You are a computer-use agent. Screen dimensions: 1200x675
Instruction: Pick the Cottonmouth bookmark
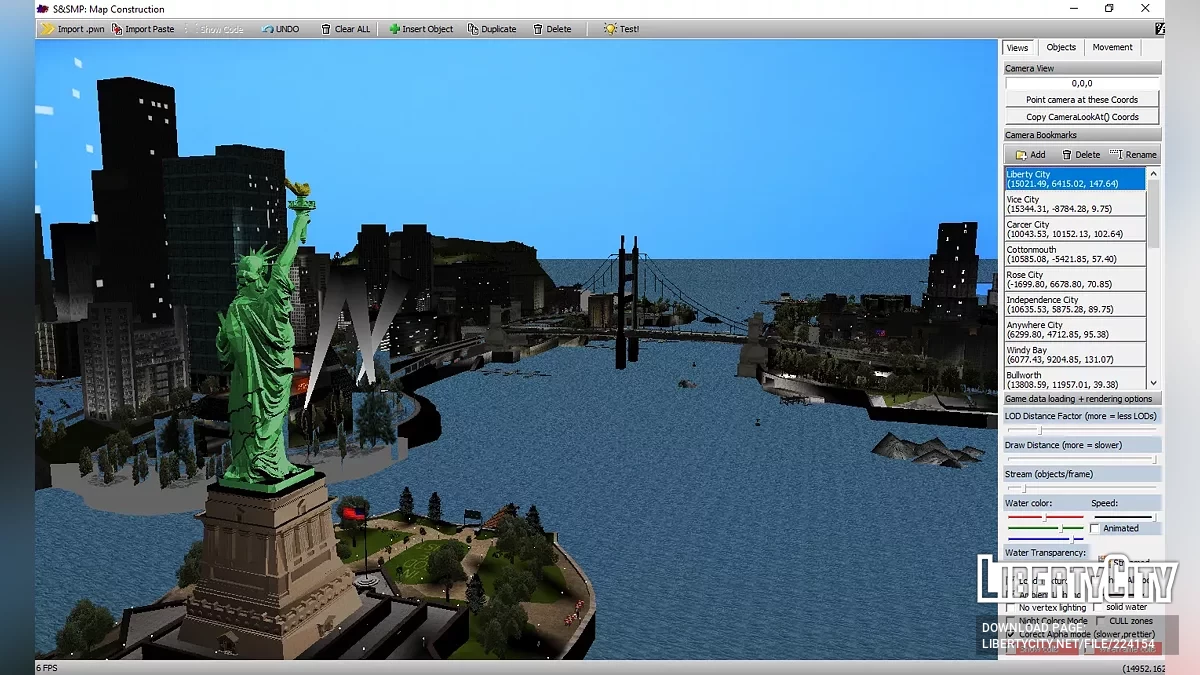pyautogui.click(x=1075, y=254)
